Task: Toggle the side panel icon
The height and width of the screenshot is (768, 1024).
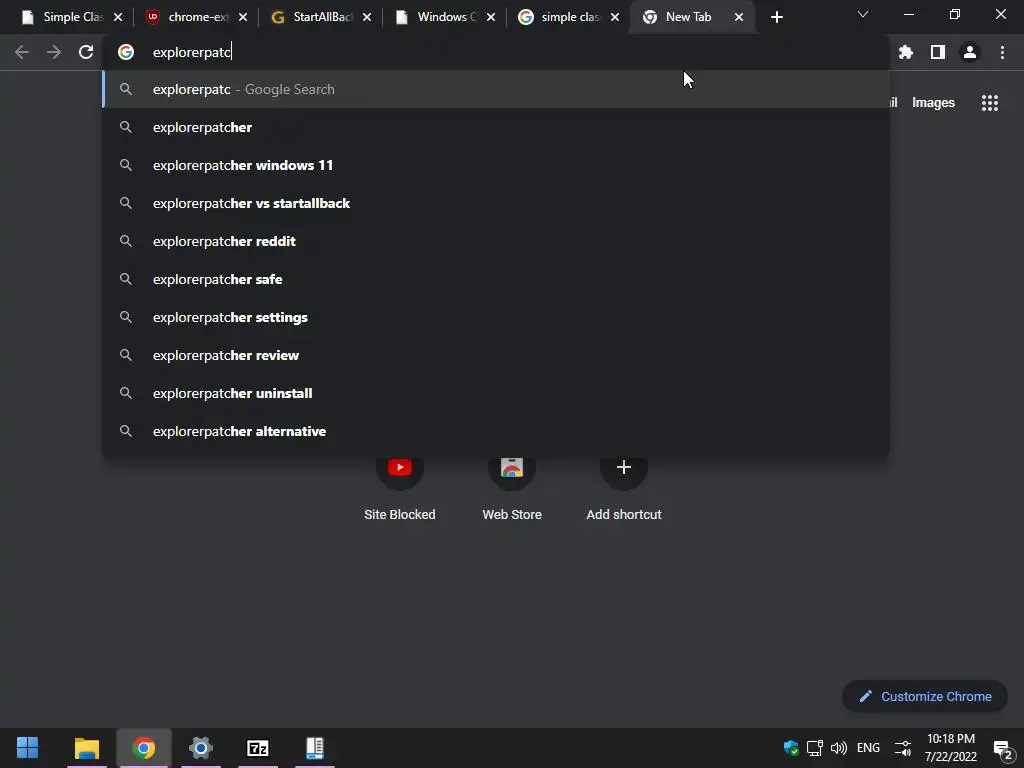Action: coord(938,52)
